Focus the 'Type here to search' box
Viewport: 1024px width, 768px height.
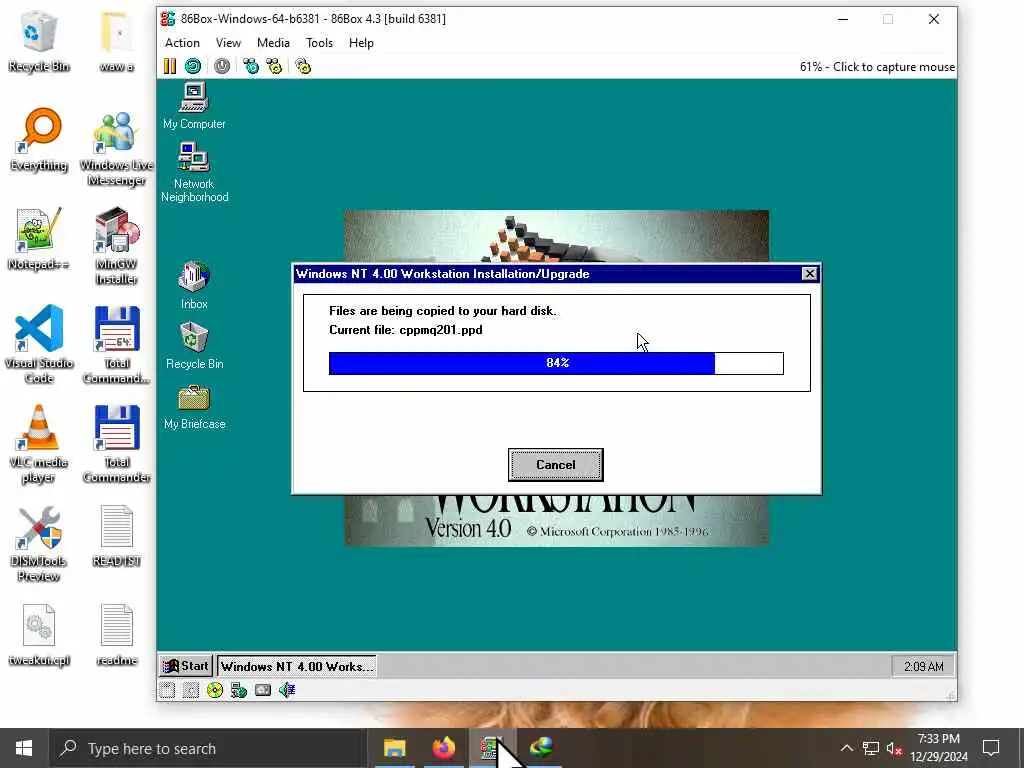pos(206,748)
